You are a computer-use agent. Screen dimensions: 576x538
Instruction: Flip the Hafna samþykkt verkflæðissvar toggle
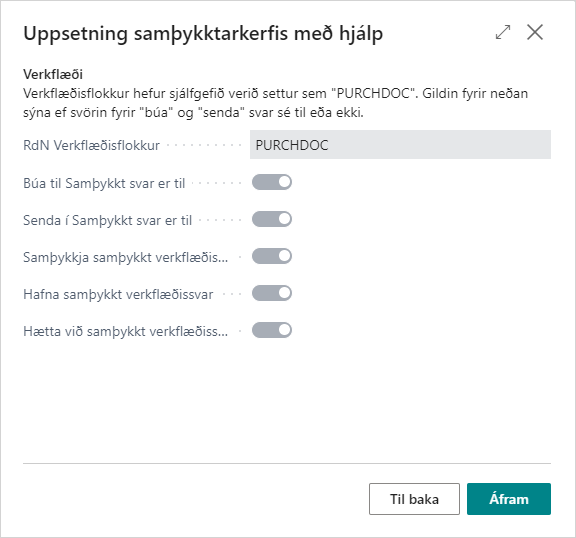[272, 293]
